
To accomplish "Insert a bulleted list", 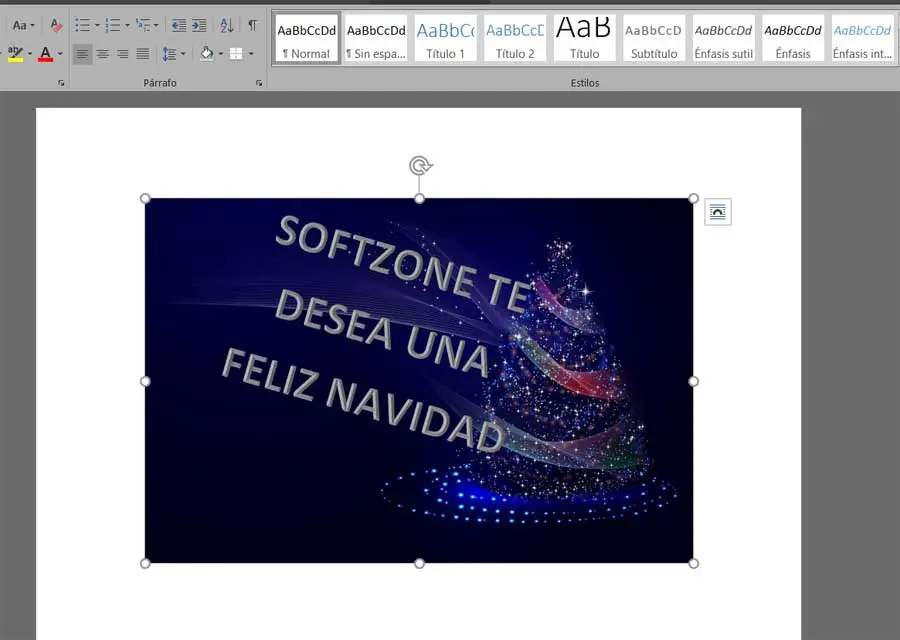I will point(83,25).
